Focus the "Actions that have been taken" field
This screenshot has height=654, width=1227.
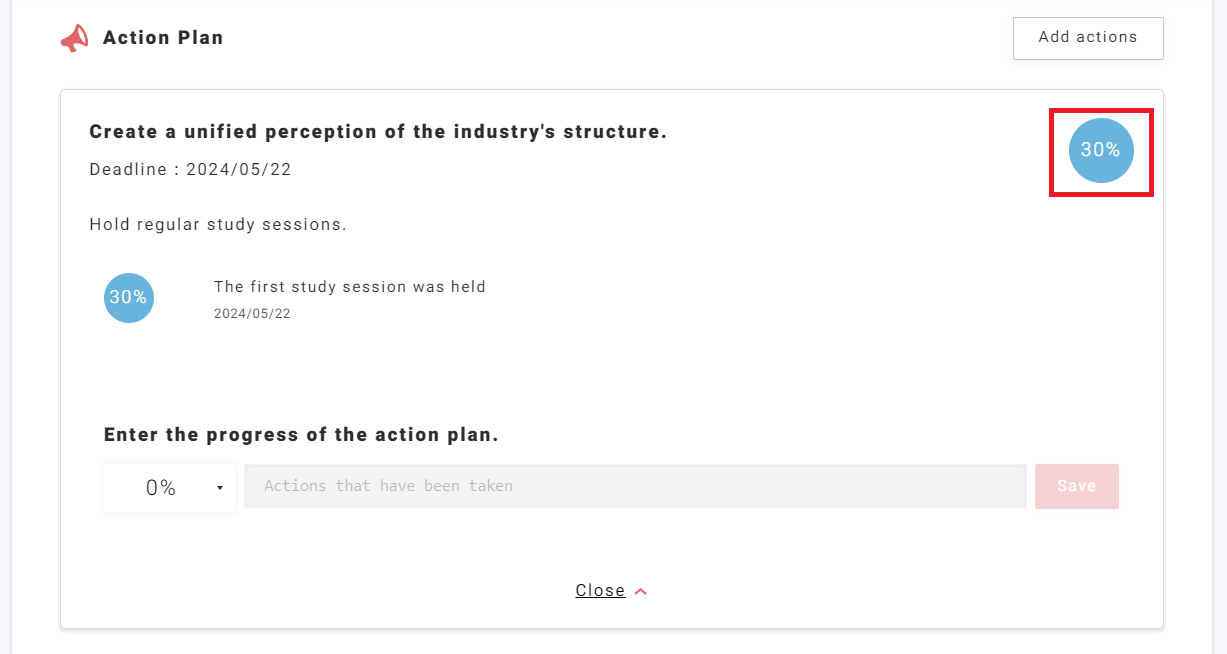pyautogui.click(x=635, y=486)
